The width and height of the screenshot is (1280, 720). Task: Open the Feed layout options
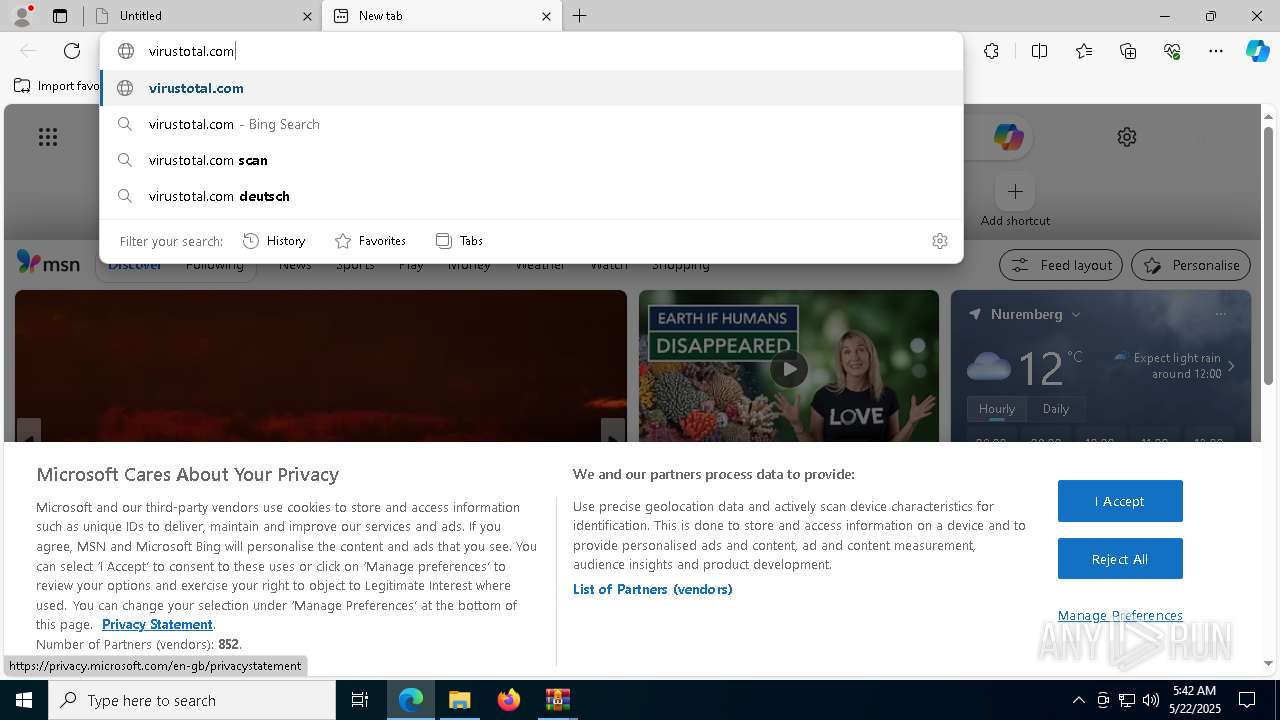click(1061, 265)
